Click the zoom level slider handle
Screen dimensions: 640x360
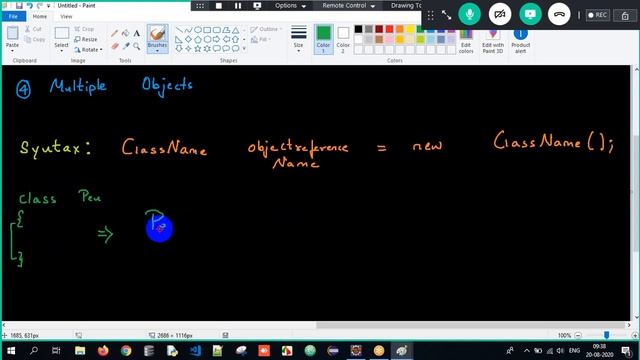[607, 335]
